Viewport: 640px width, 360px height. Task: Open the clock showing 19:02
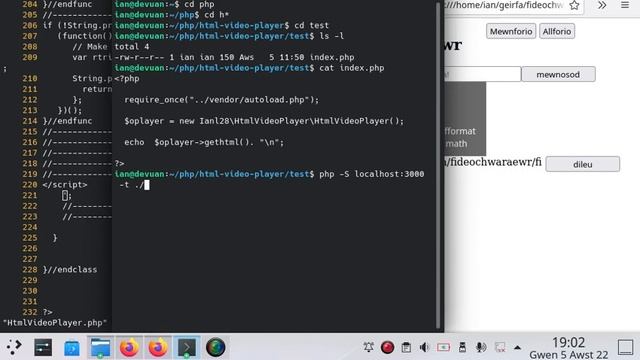click(x=569, y=348)
